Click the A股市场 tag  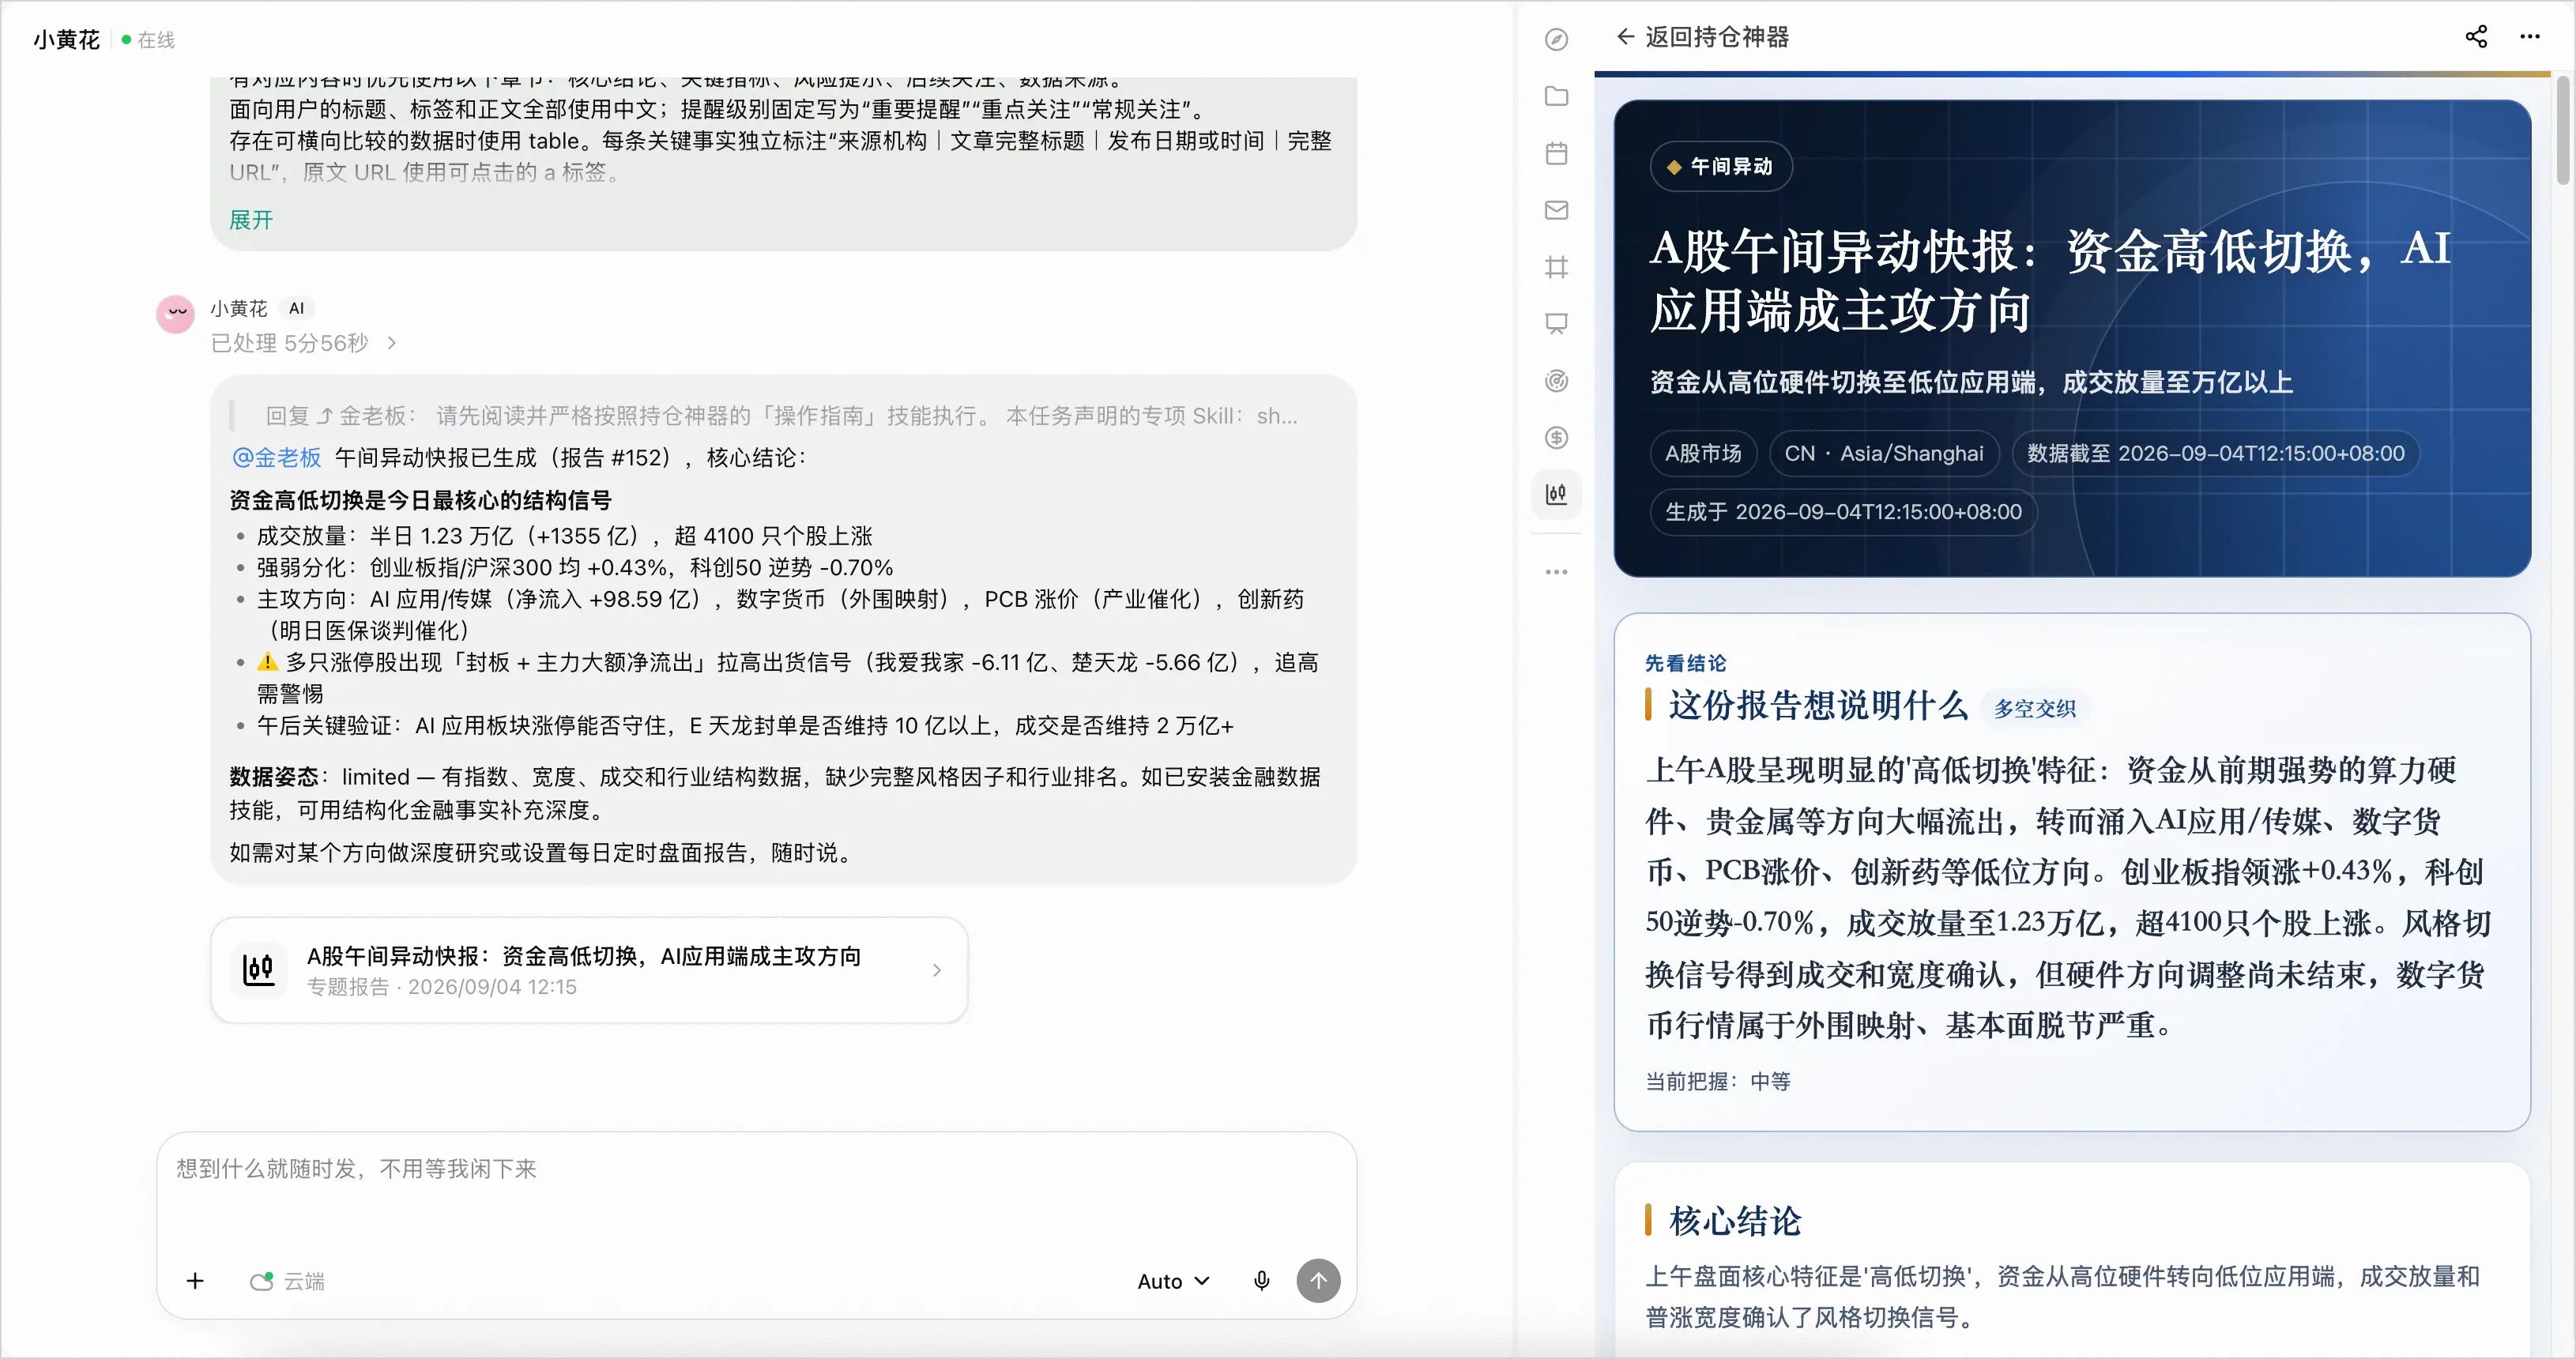1703,453
